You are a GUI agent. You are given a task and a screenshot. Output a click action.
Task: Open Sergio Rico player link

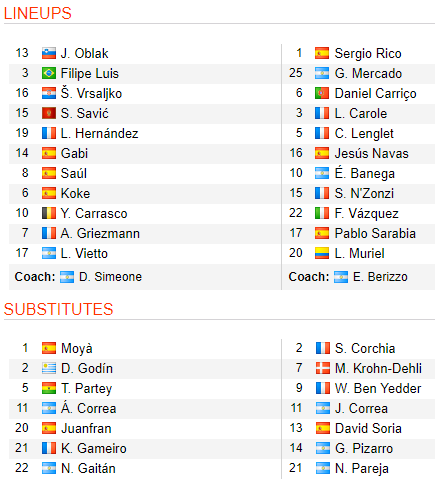point(368,53)
